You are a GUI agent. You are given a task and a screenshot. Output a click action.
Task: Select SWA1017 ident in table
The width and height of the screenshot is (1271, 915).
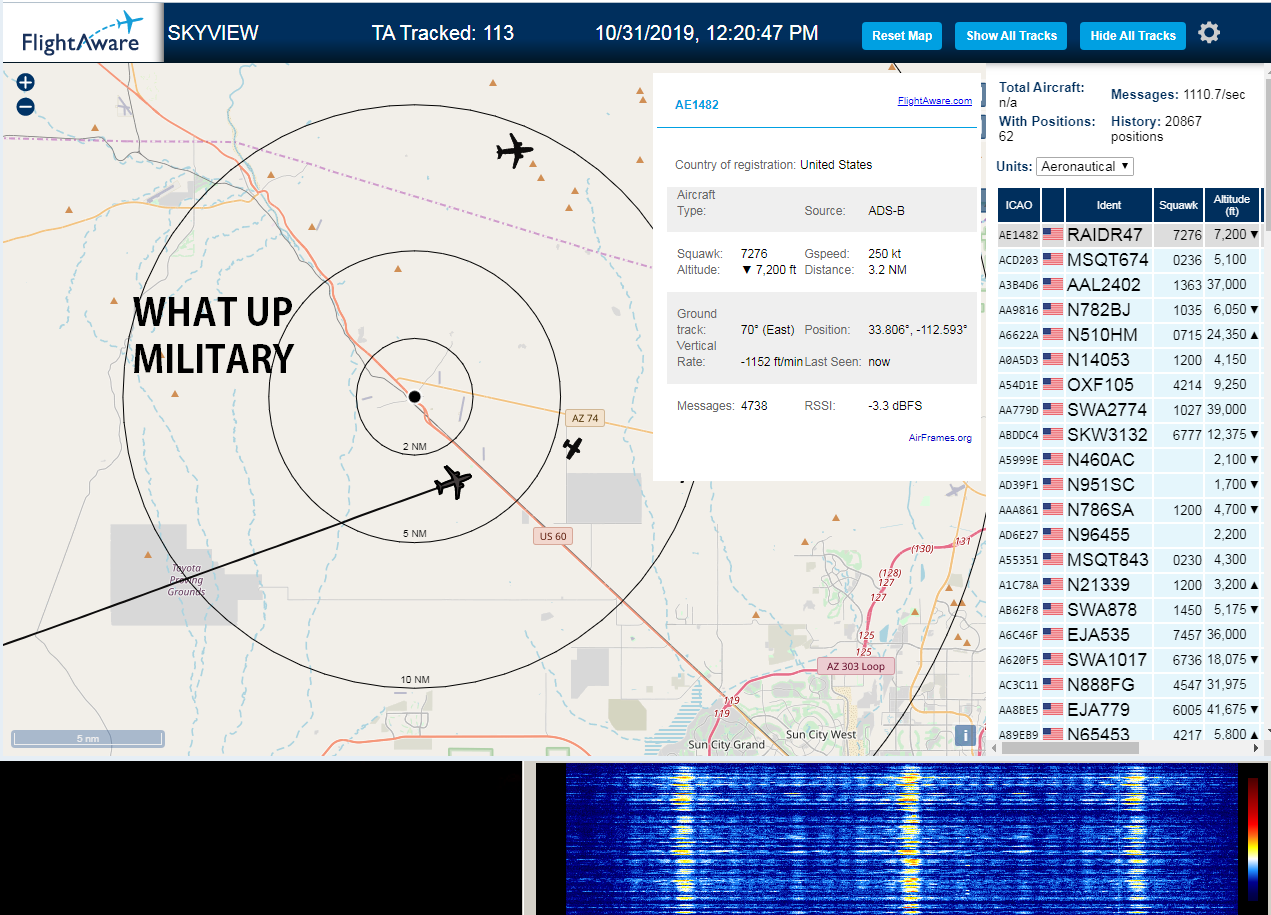click(1107, 660)
